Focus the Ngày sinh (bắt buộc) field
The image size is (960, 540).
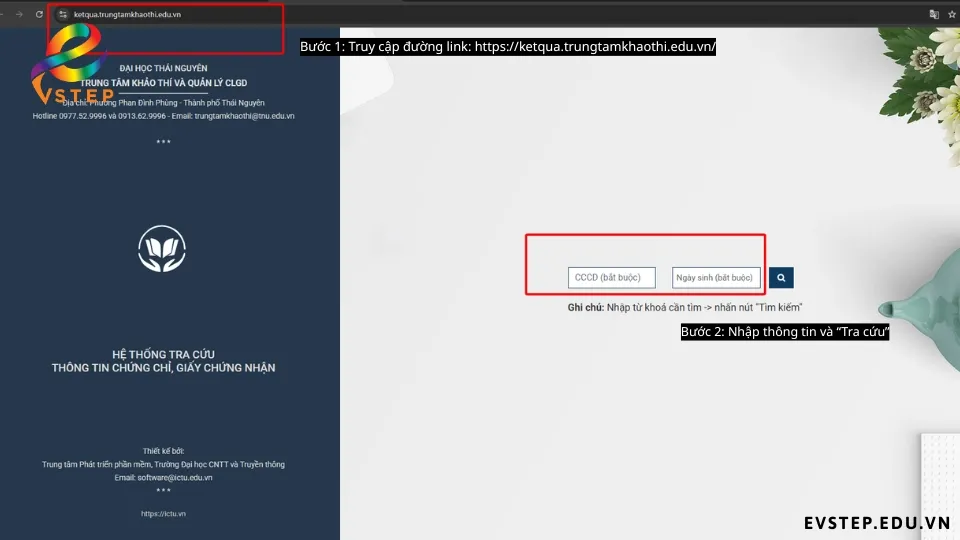716,277
